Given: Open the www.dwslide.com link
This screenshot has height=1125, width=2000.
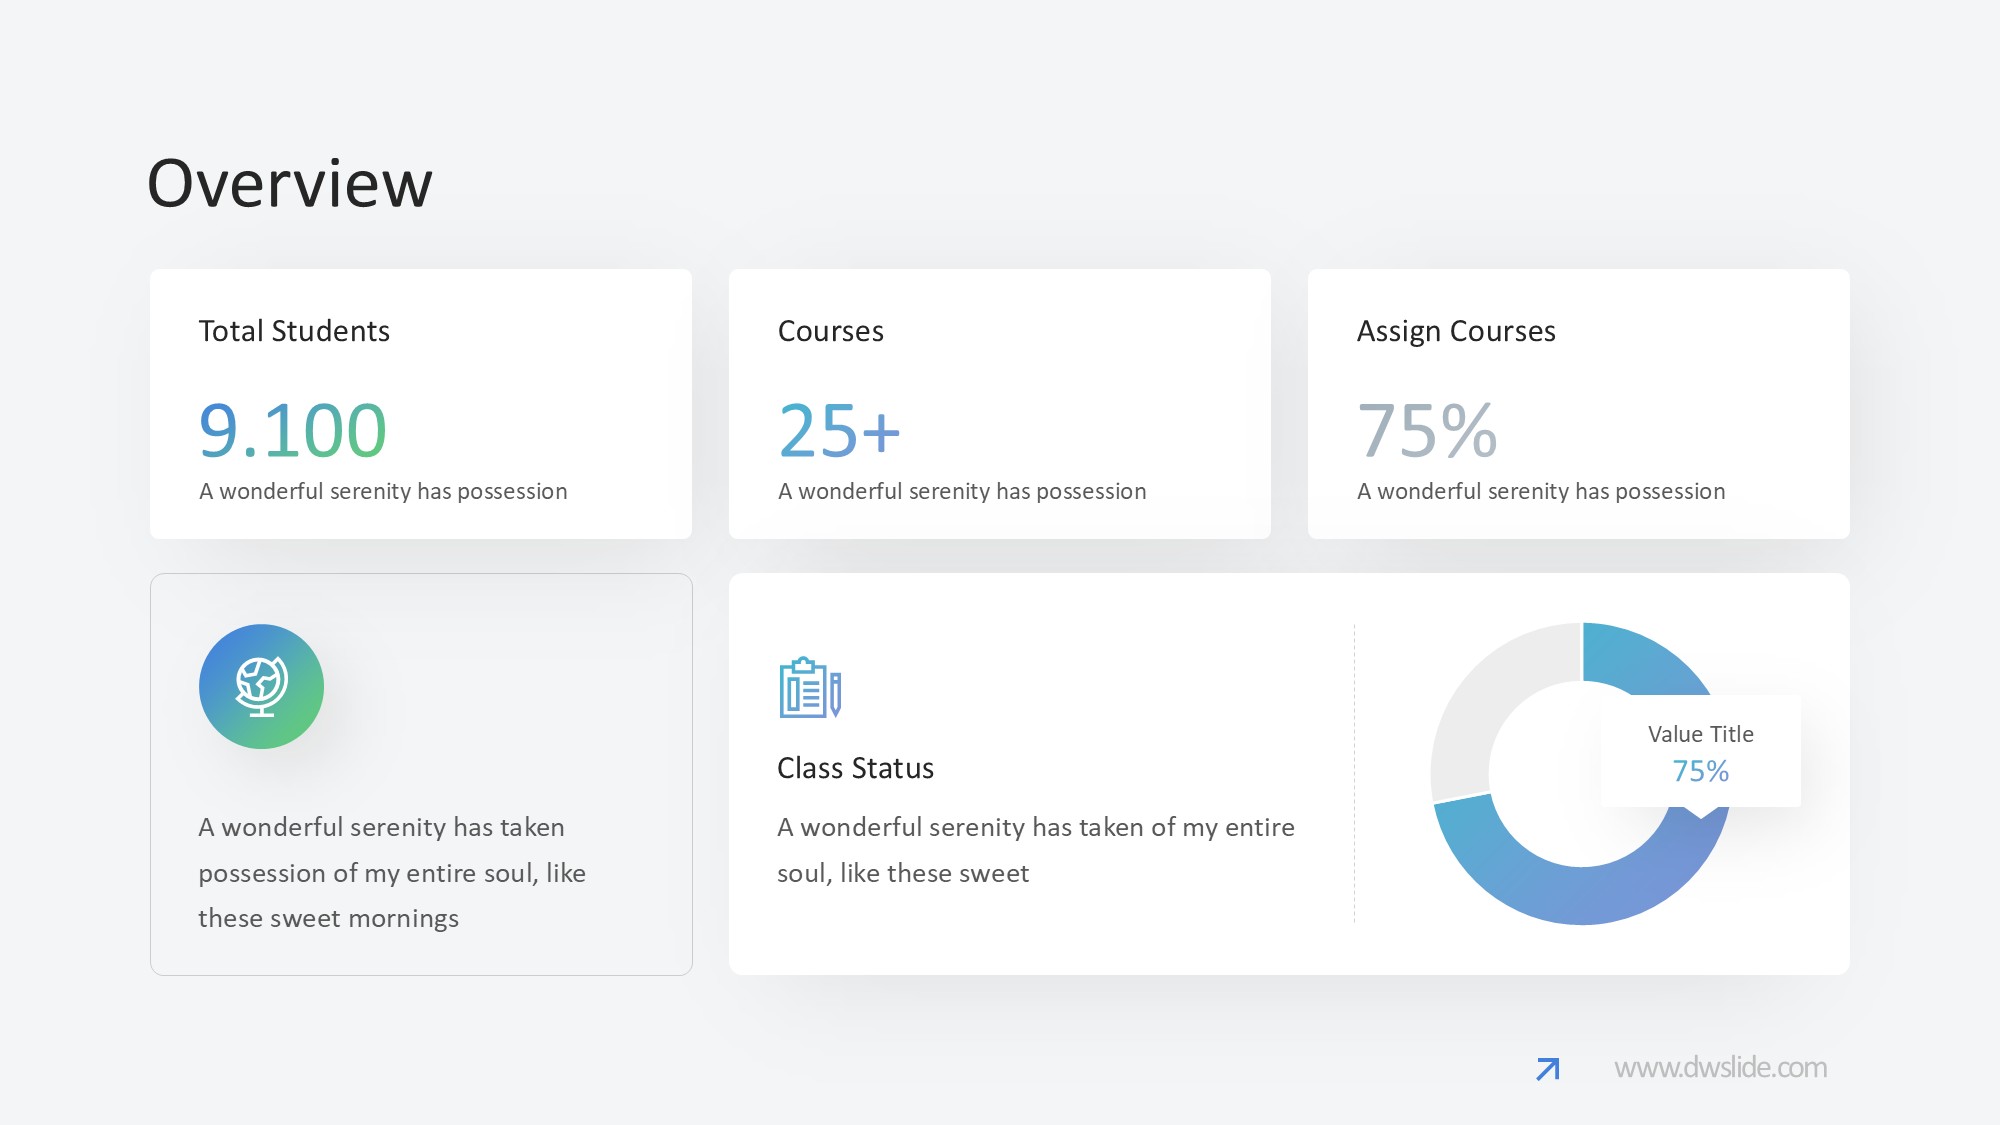Looking at the screenshot, I should [x=1720, y=1068].
